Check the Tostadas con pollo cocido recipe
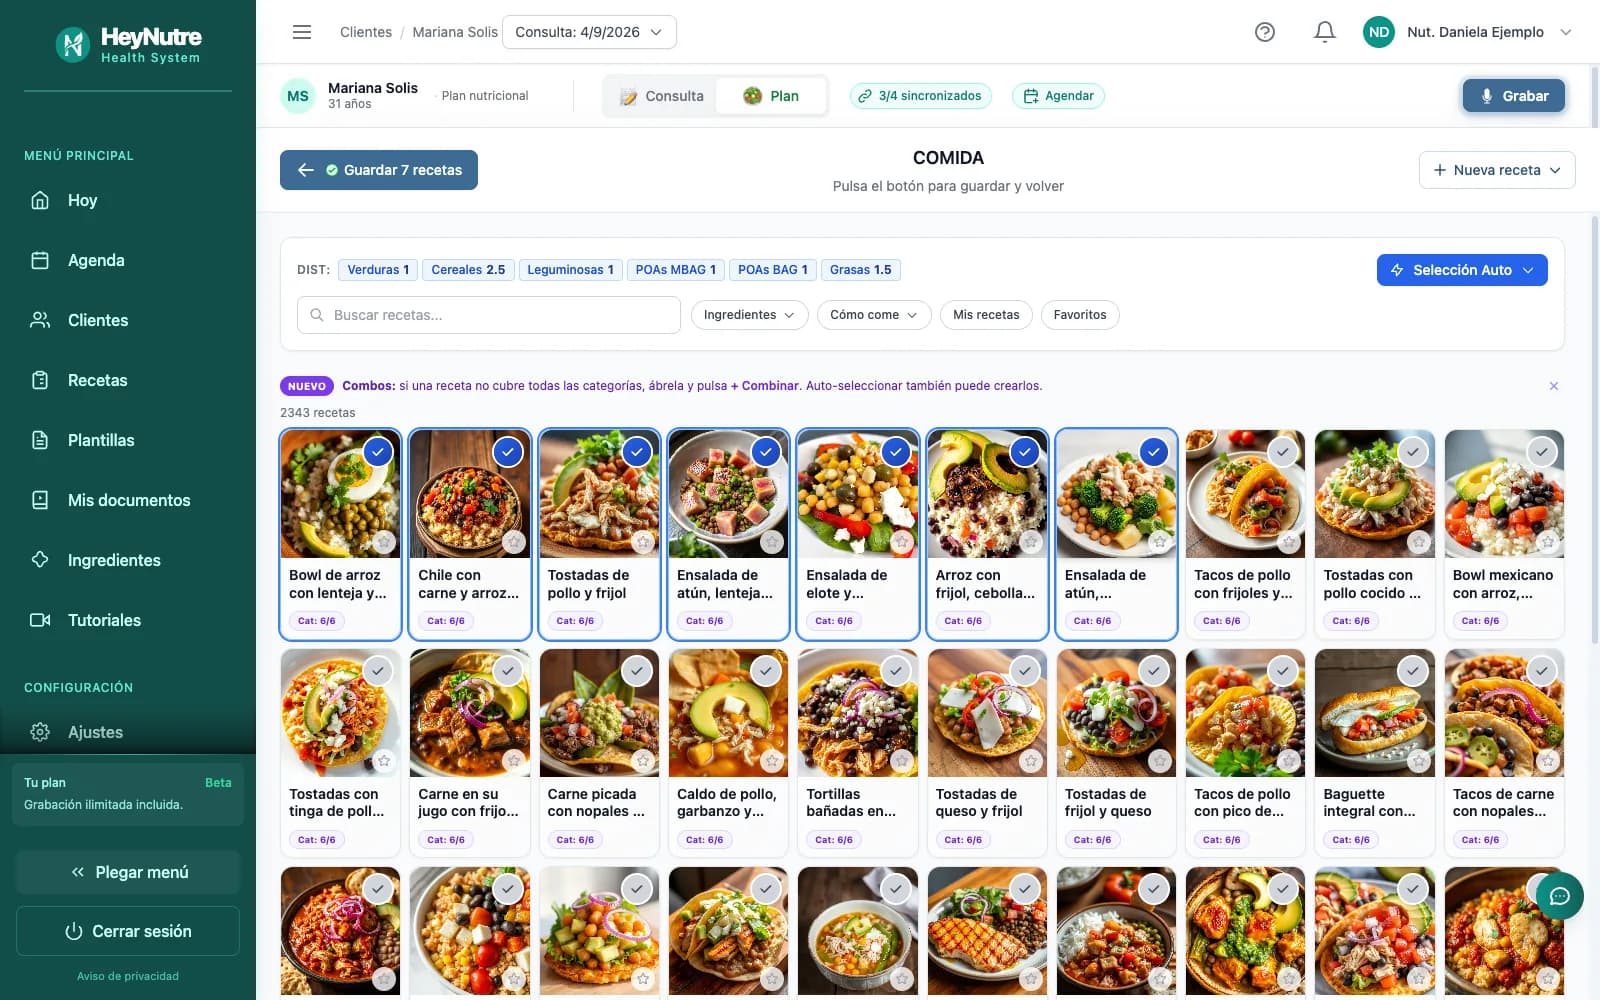 1413,452
